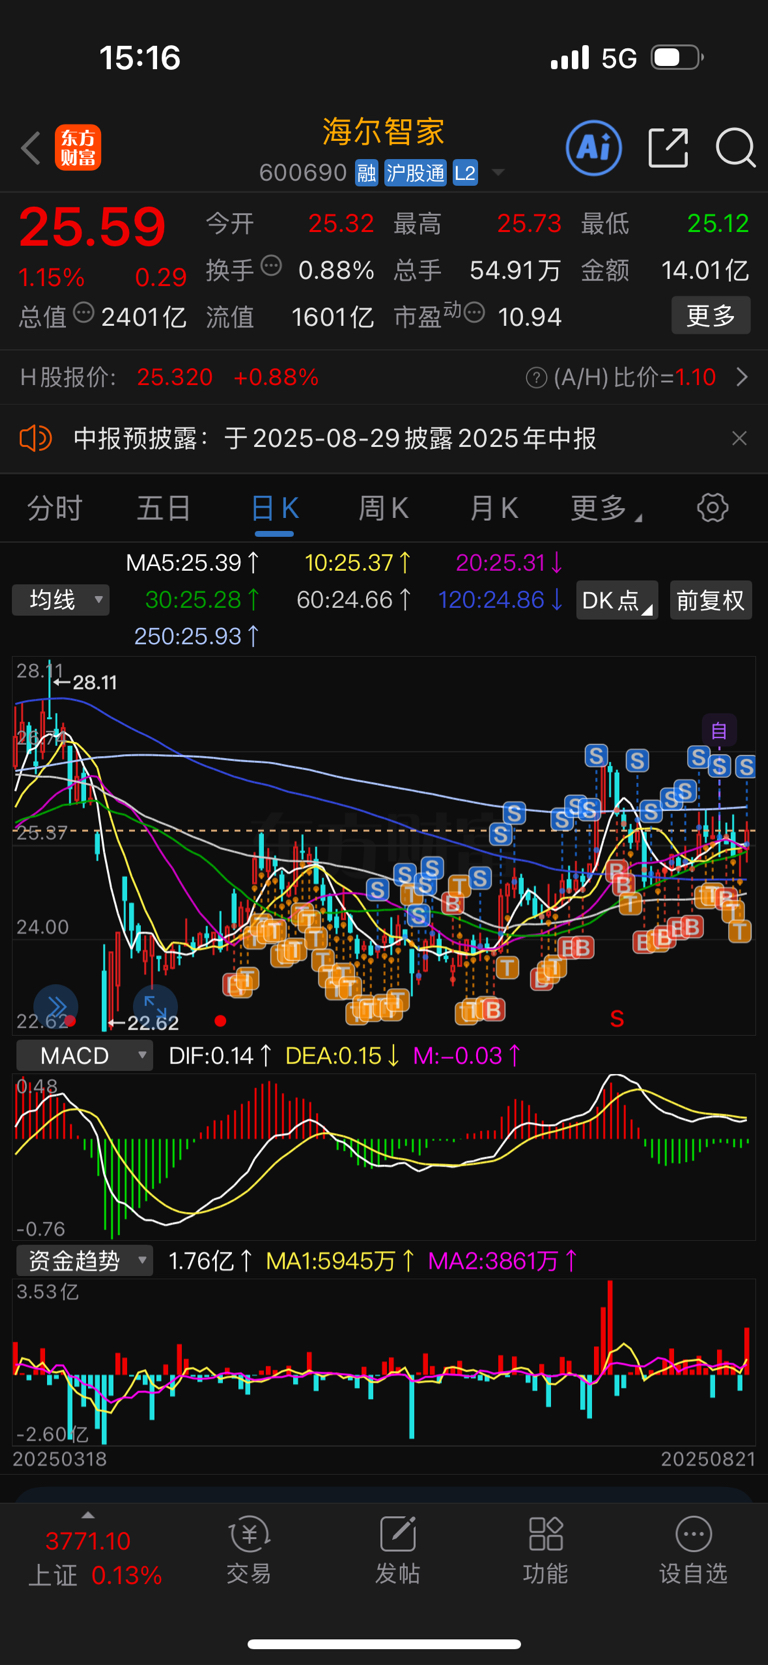Tap 设自选 add to watchlist
769x1665 pixels.
[x=693, y=1550]
